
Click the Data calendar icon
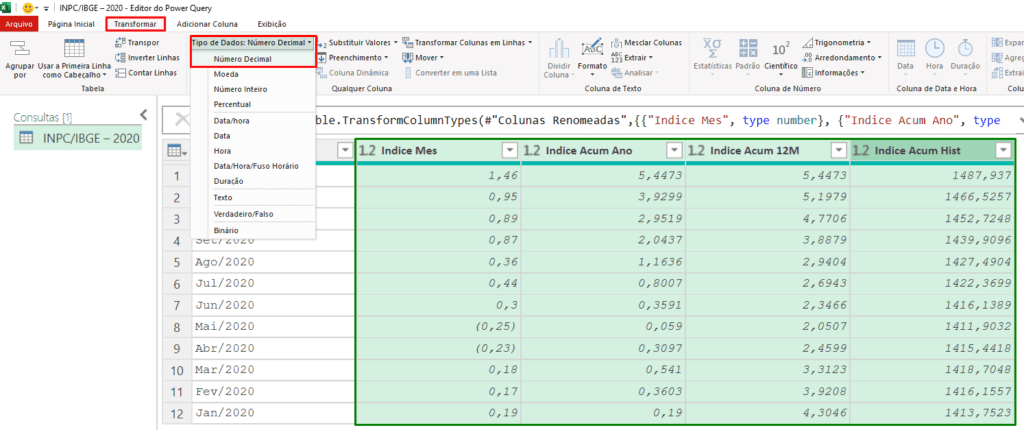coord(905,50)
